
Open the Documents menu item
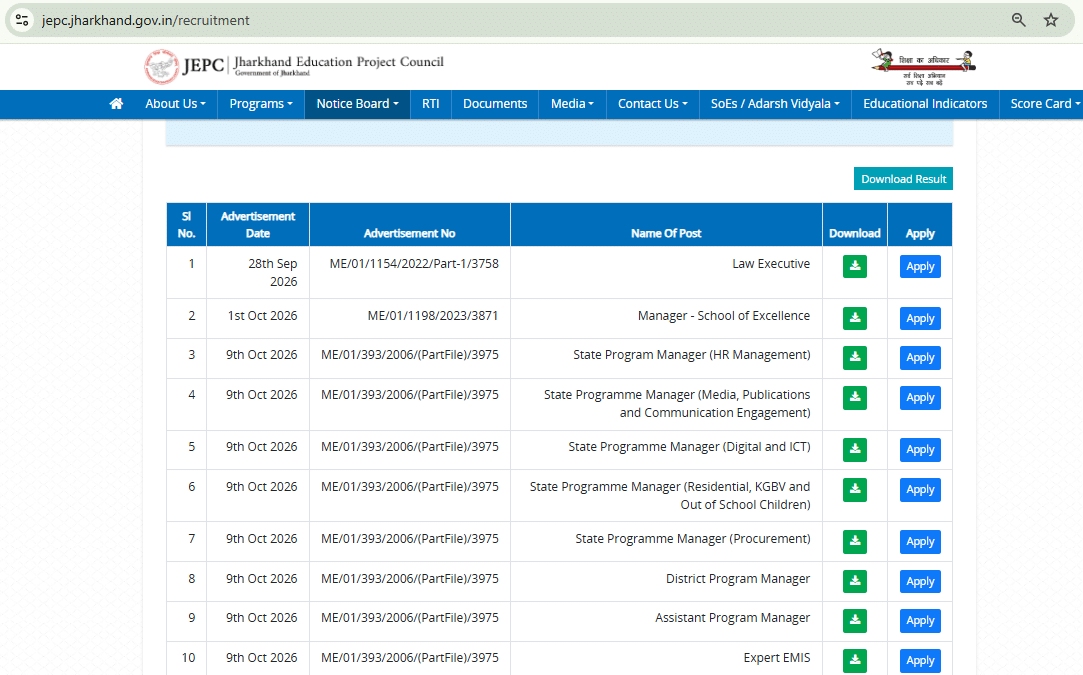(x=495, y=104)
